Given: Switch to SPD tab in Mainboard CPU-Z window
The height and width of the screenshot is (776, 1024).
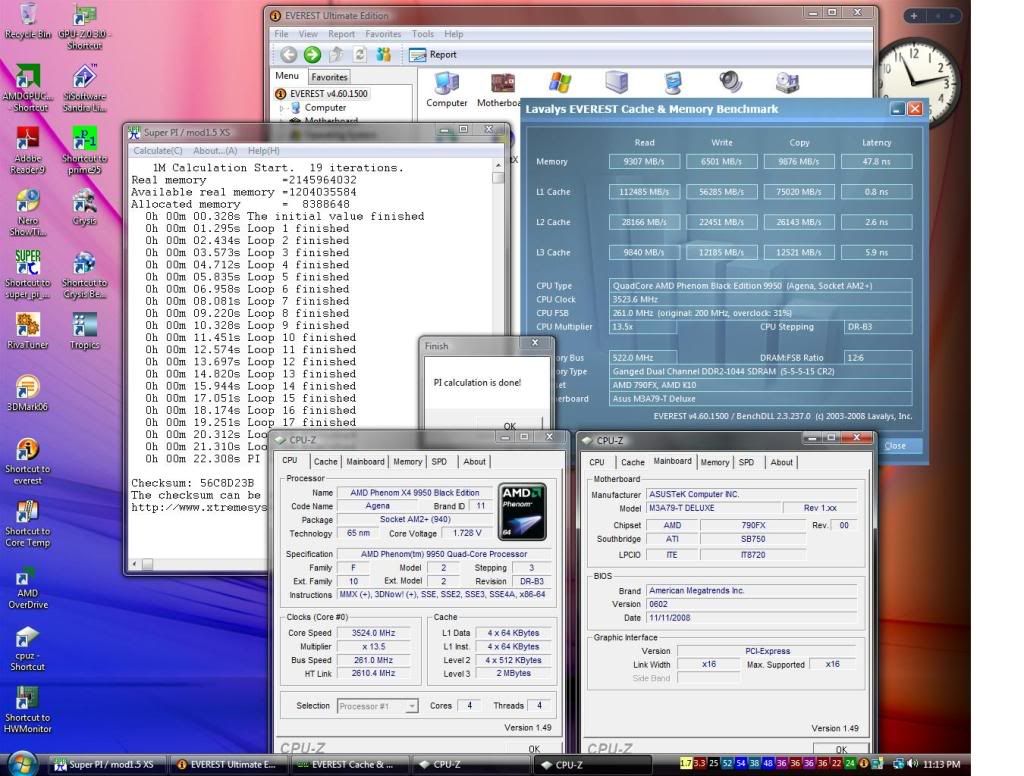Looking at the screenshot, I should pyautogui.click(x=746, y=462).
